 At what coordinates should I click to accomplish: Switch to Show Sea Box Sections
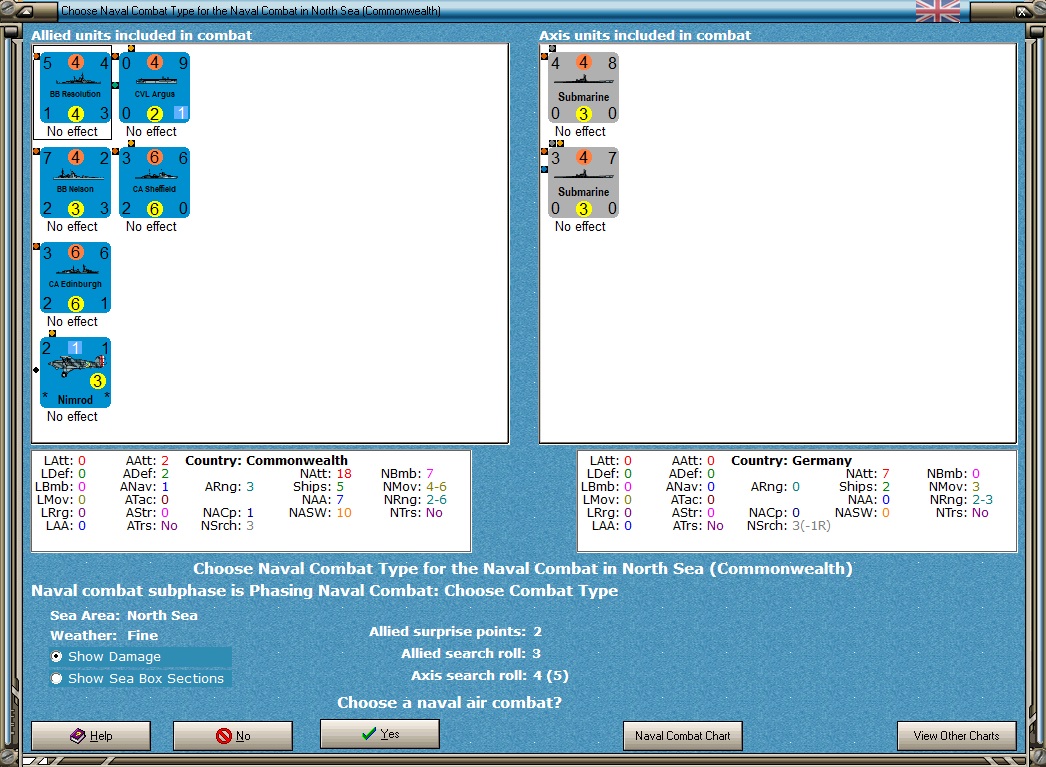[x=140, y=678]
